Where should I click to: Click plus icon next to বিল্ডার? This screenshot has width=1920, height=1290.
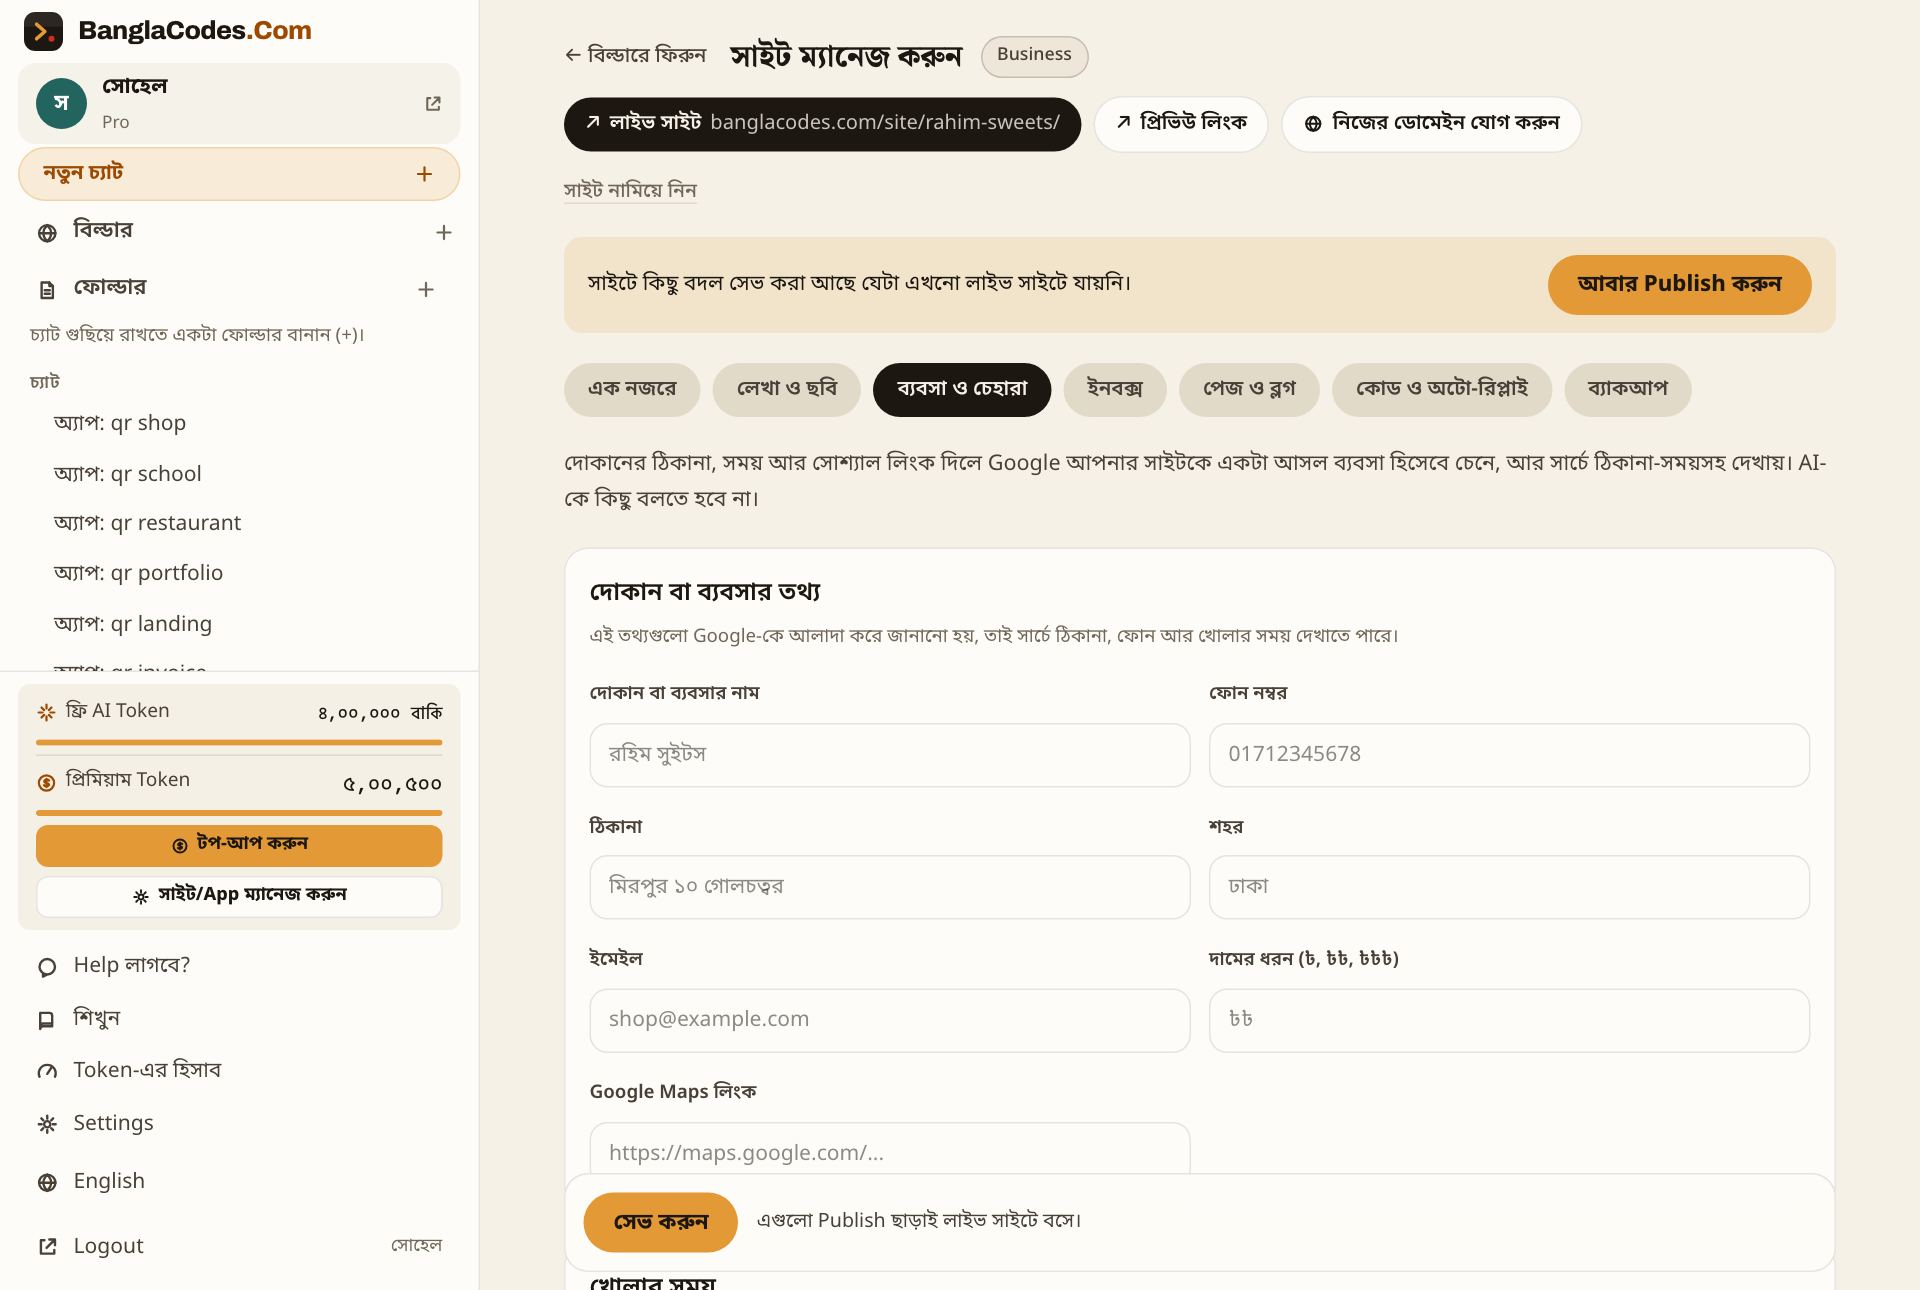(x=444, y=232)
